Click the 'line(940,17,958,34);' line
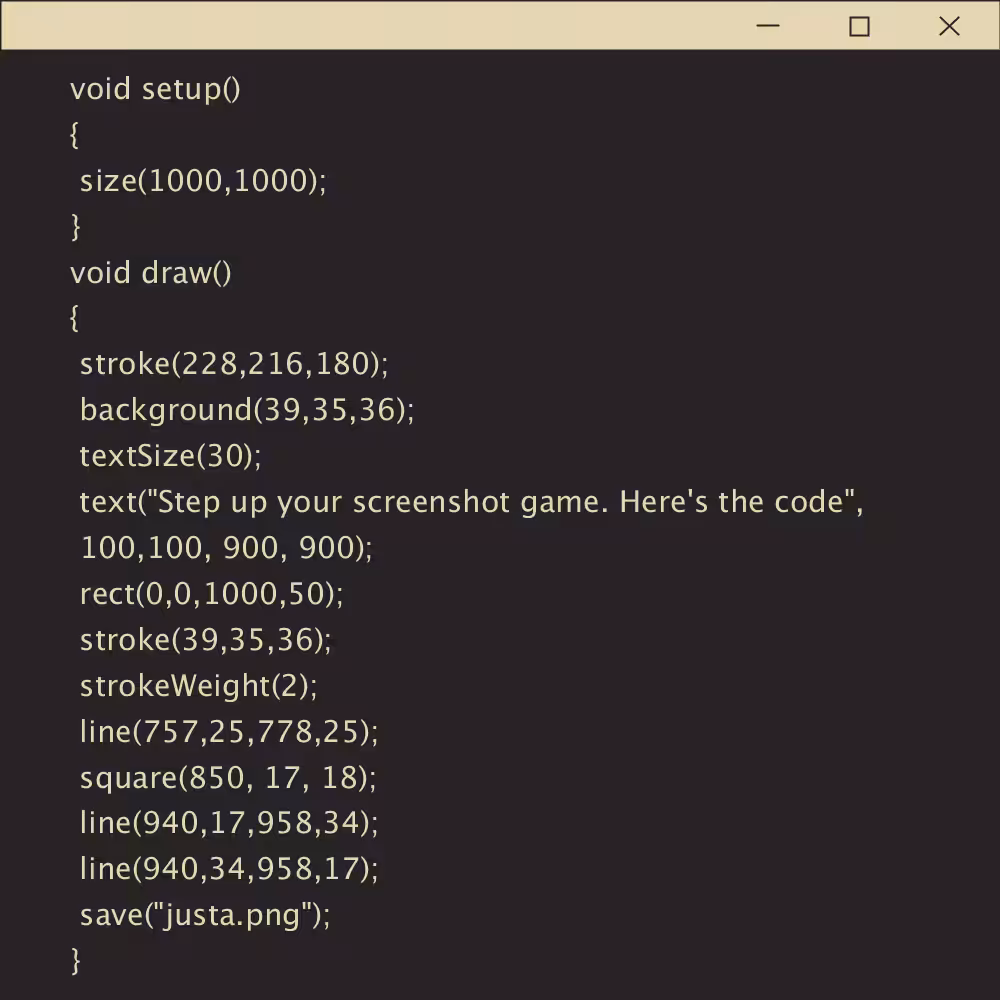The width and height of the screenshot is (1000, 1000). pyautogui.click(x=229, y=823)
